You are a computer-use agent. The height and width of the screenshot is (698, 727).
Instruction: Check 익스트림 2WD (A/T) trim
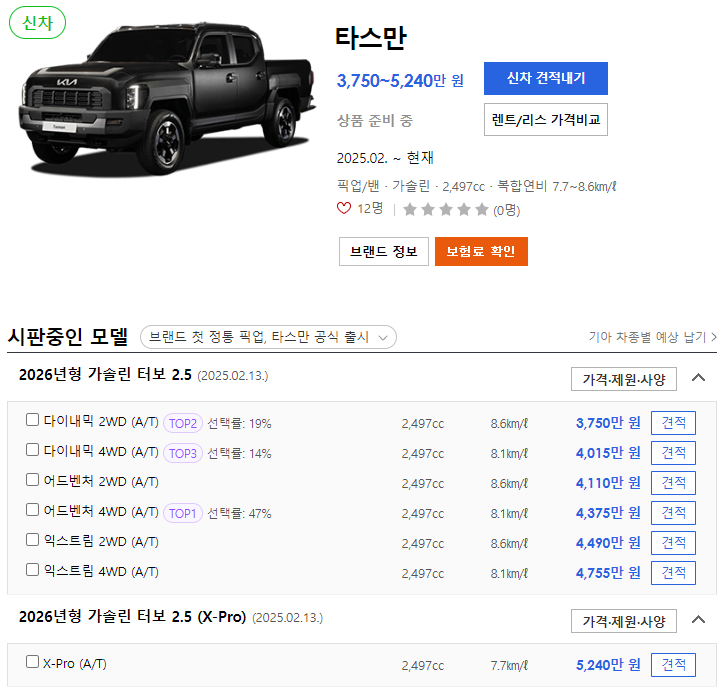click(32, 539)
